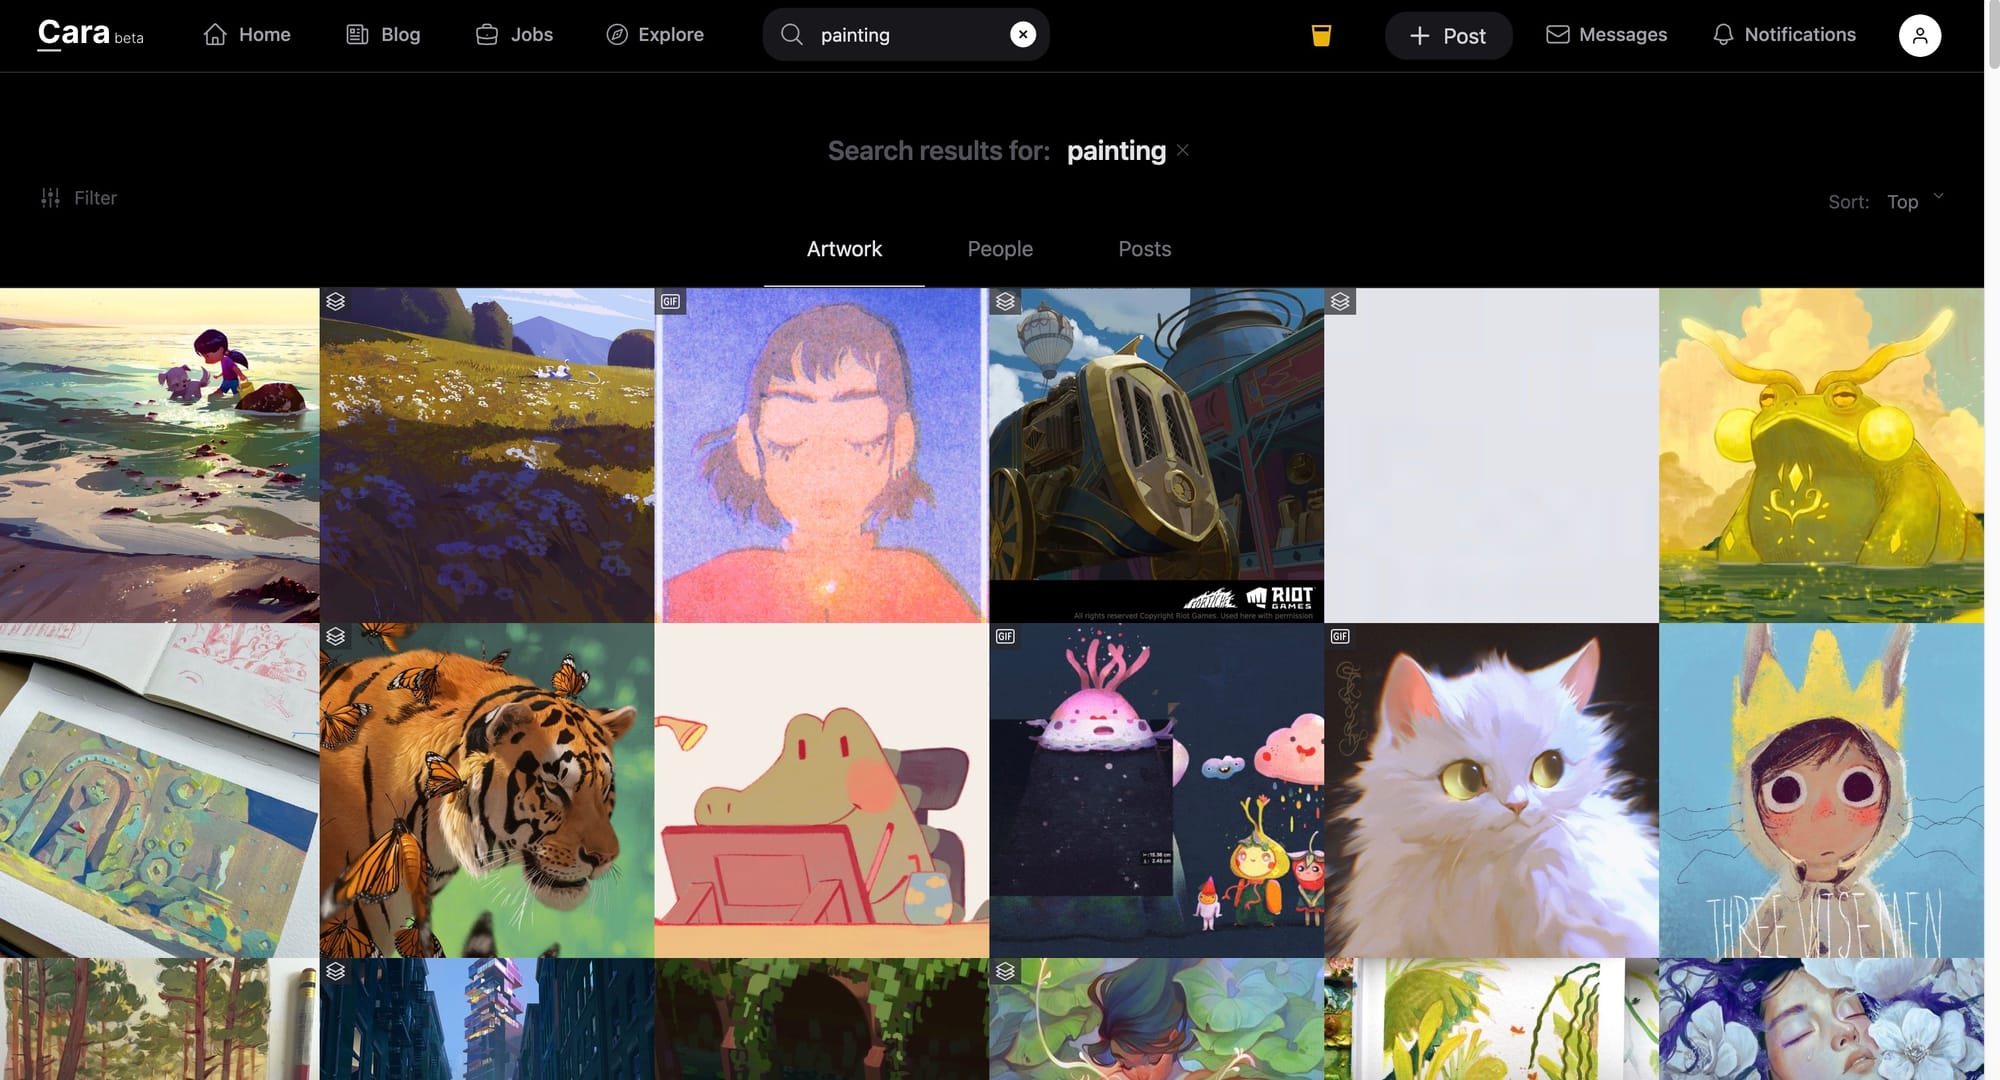Open the Messages inbox
The image size is (2000, 1080).
[x=1606, y=35]
